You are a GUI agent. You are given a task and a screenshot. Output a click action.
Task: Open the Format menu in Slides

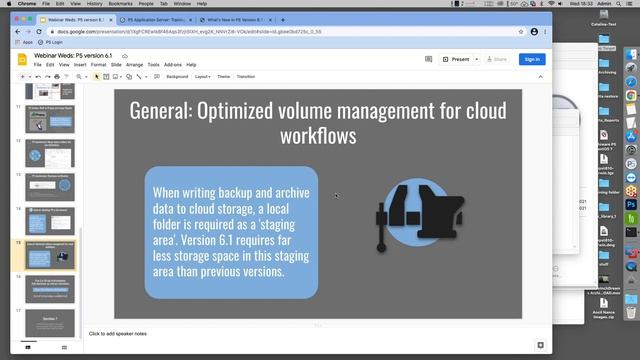pos(98,65)
